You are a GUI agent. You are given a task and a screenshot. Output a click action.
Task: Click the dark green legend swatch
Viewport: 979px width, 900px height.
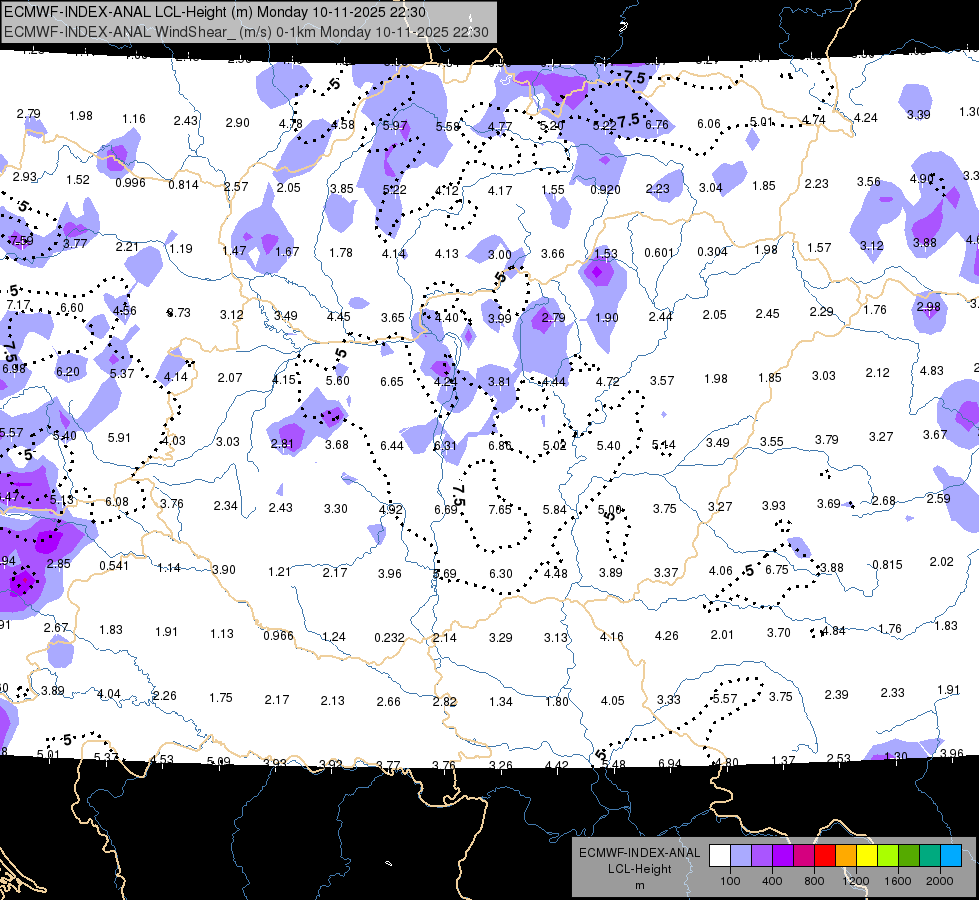click(x=908, y=856)
